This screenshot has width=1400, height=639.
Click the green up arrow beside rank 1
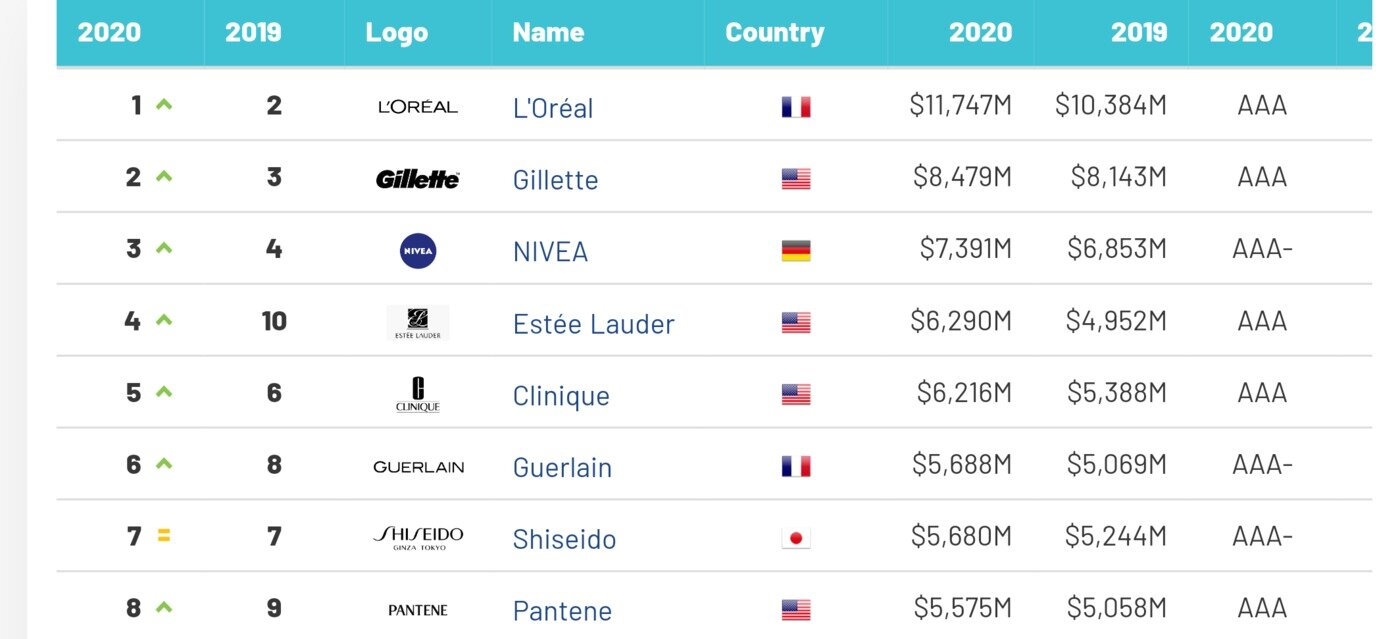[x=165, y=104]
